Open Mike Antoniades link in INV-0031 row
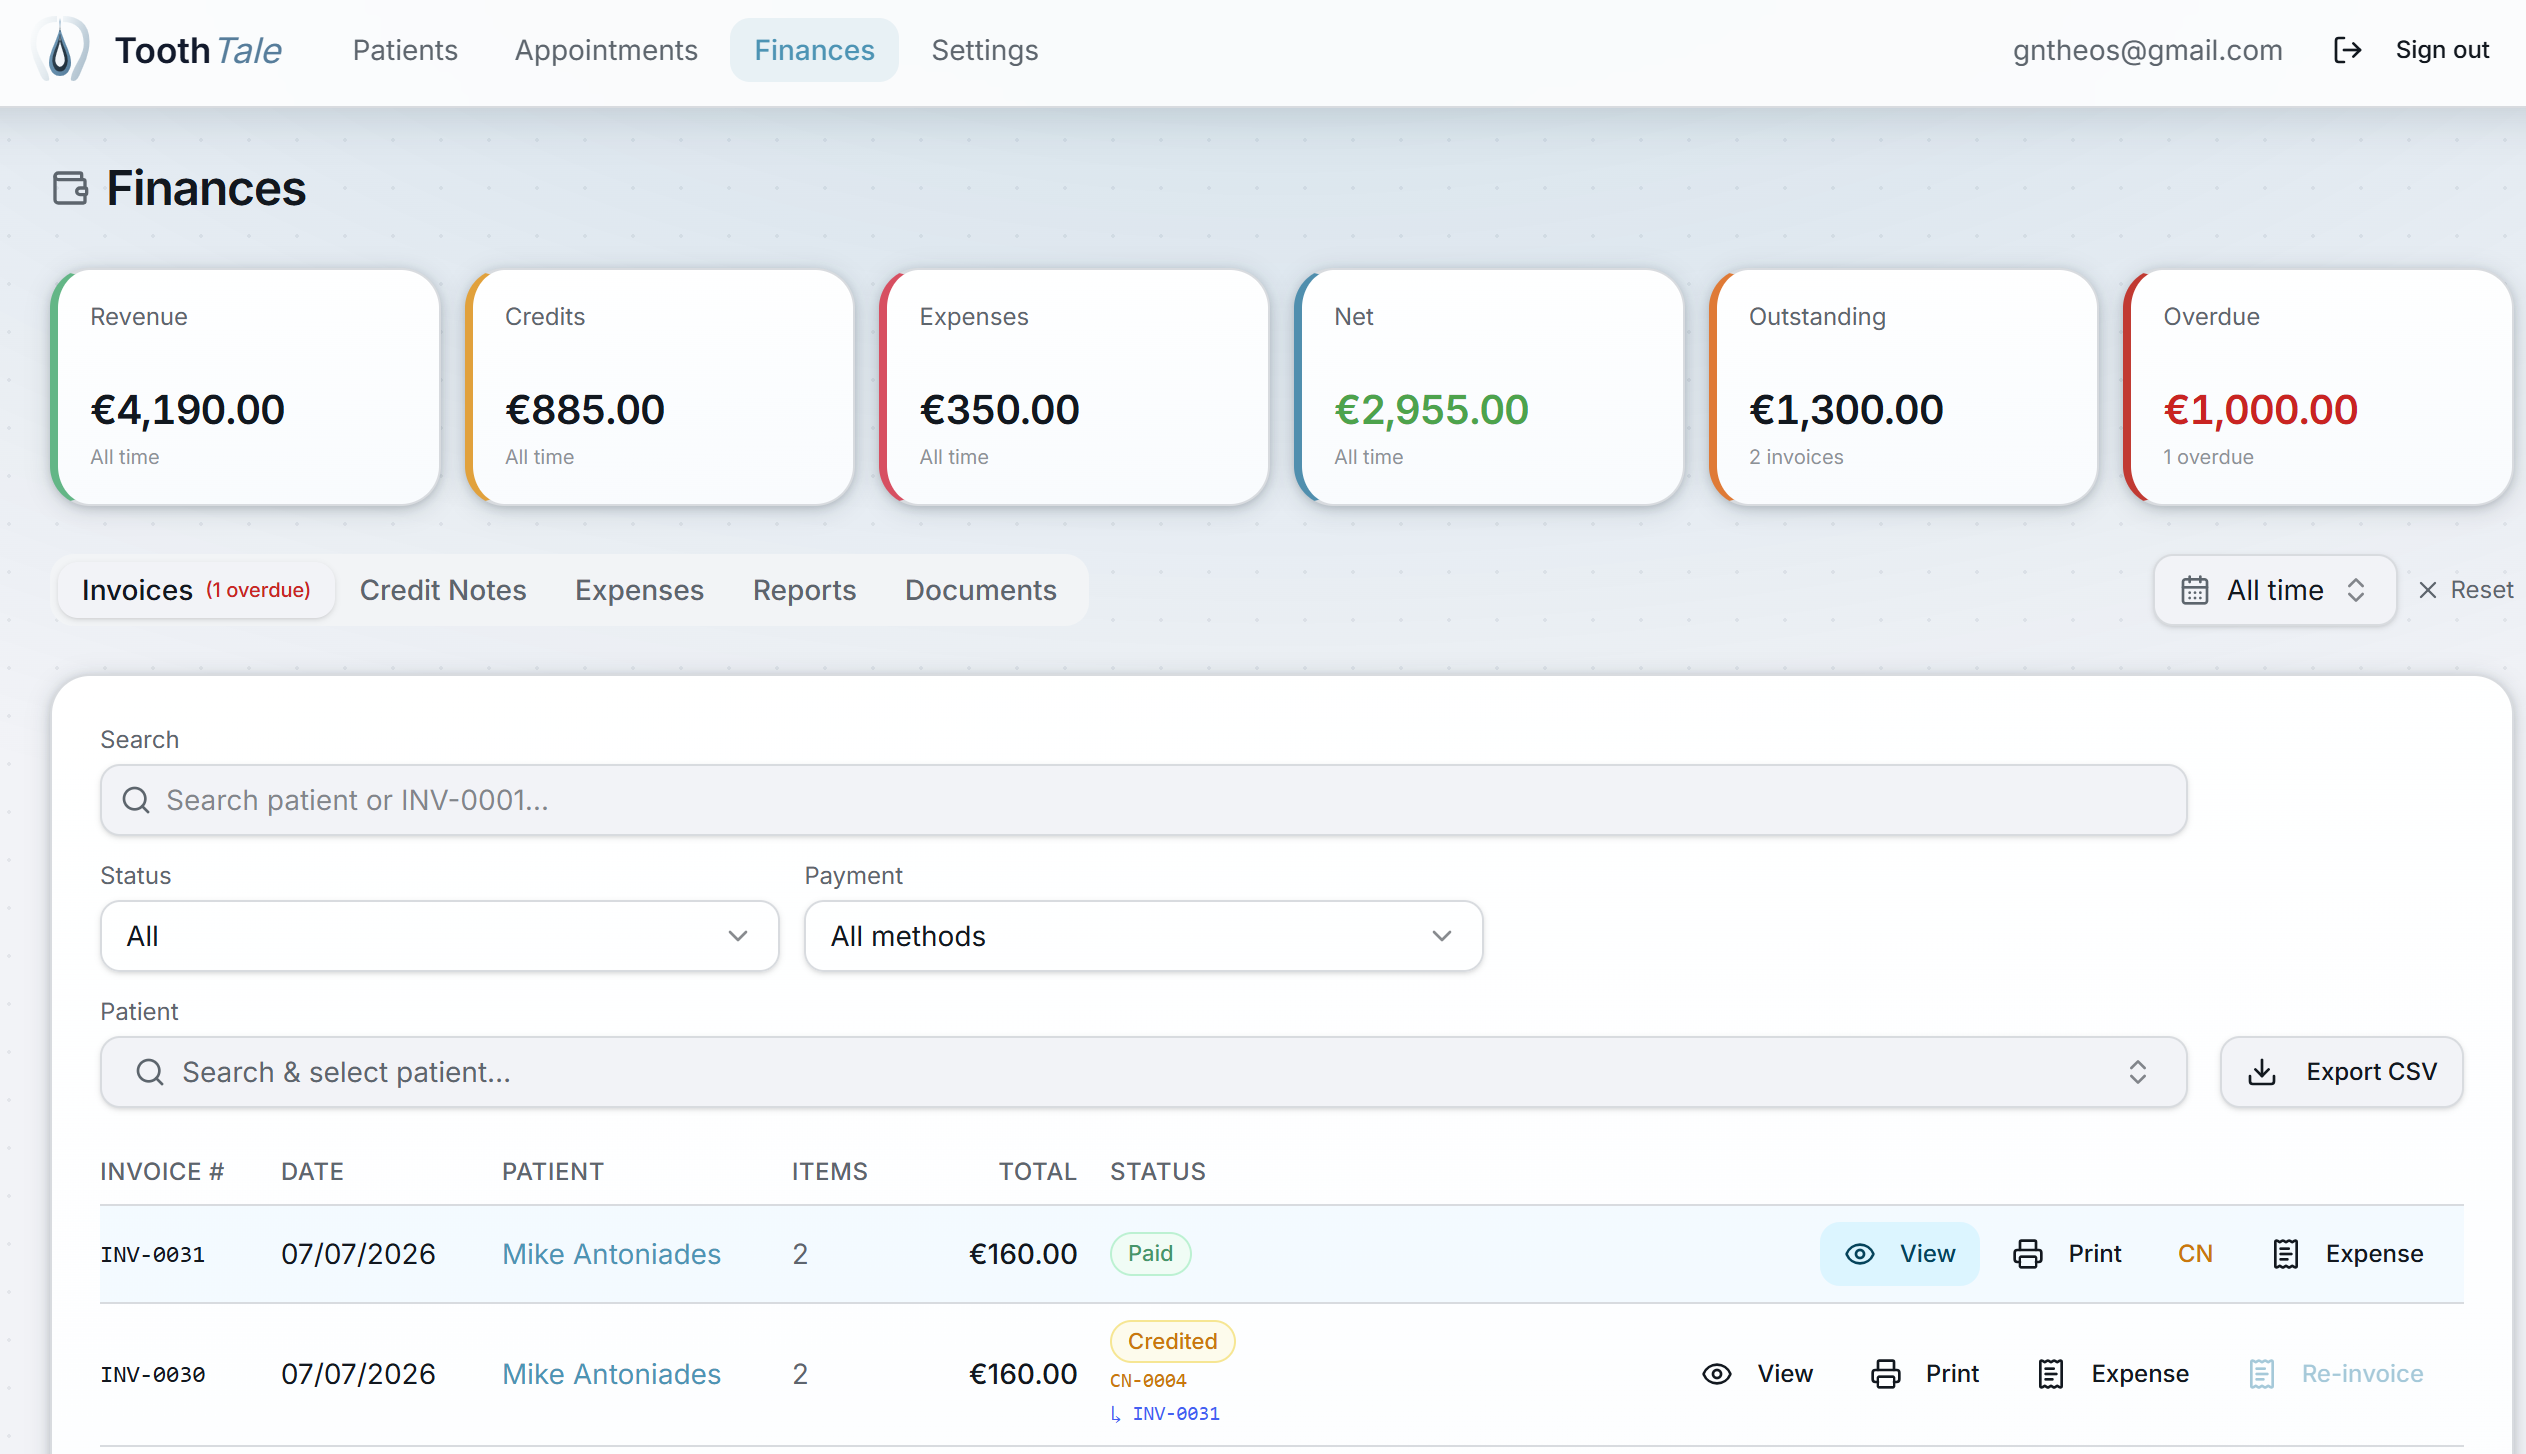Screen dimensions: 2526x1454 coord(611,1254)
